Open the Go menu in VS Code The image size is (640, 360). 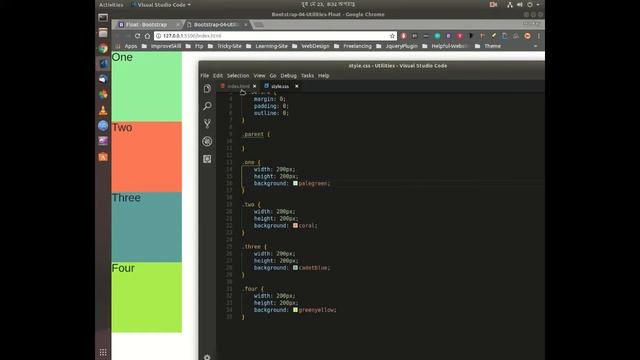[273, 76]
